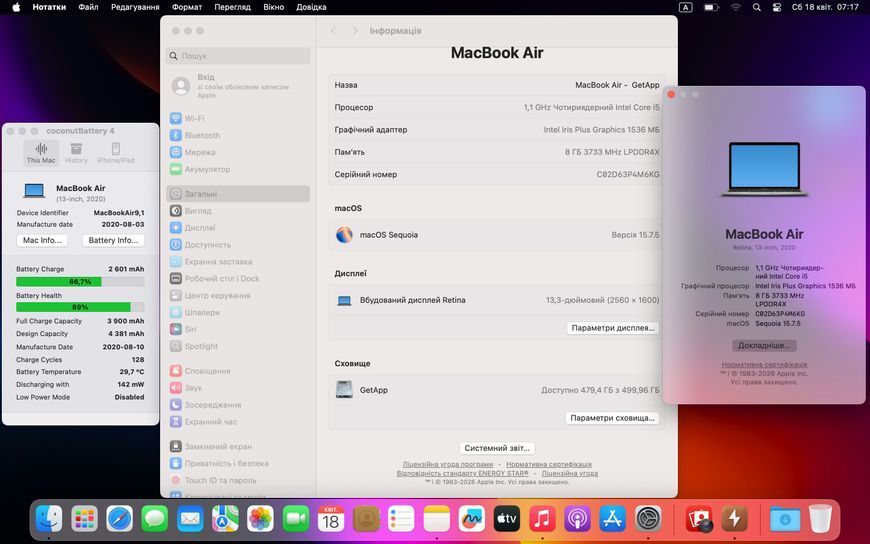Image resolution: width=870 pixels, height=544 pixels.
Task: Open the Довідка menu
Action: 311,7
